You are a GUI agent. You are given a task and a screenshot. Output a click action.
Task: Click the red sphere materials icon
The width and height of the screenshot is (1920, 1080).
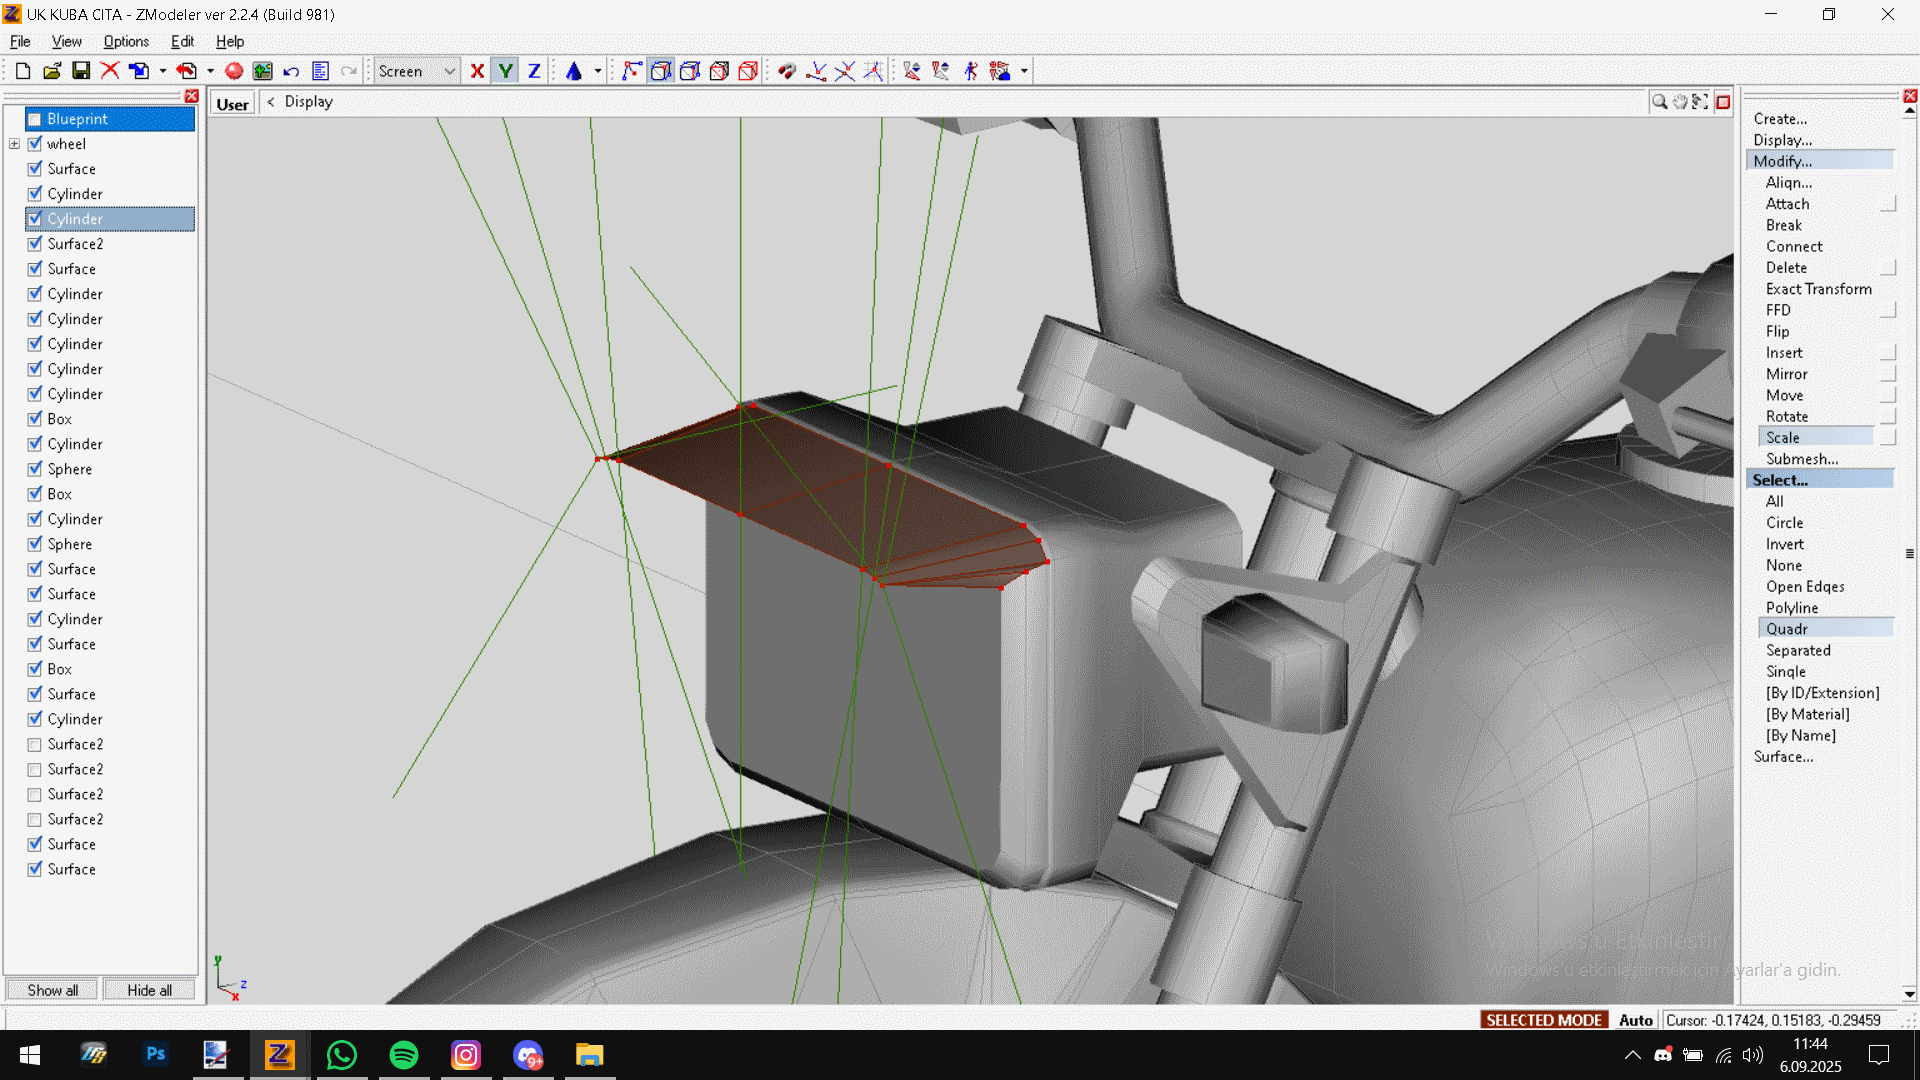[234, 71]
